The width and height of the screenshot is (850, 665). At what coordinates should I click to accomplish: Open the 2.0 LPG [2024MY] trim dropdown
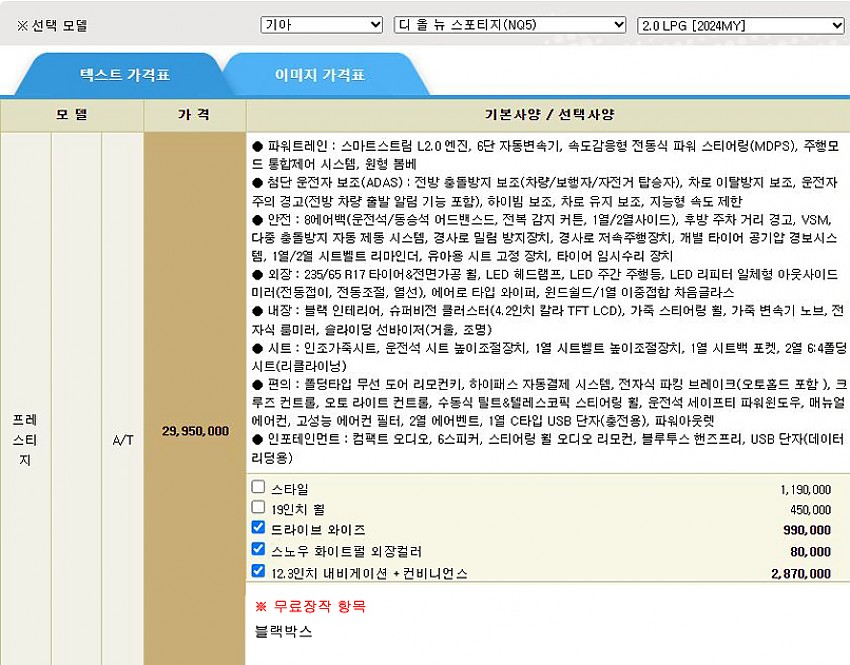pos(740,25)
